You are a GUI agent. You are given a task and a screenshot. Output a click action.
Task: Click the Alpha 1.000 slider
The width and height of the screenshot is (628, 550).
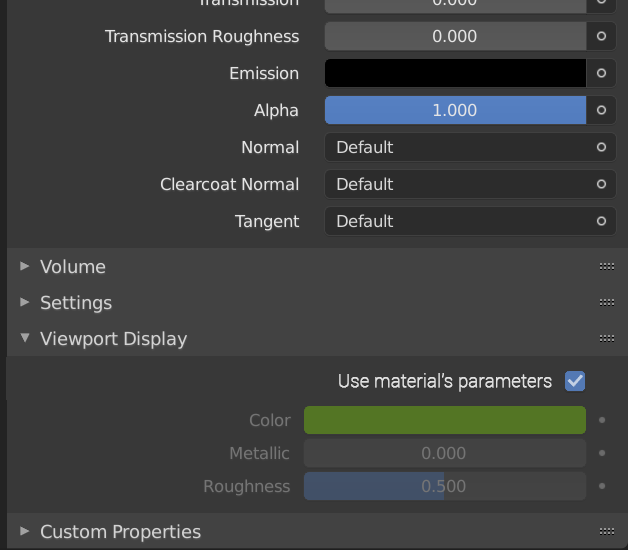pyautogui.click(x=455, y=110)
